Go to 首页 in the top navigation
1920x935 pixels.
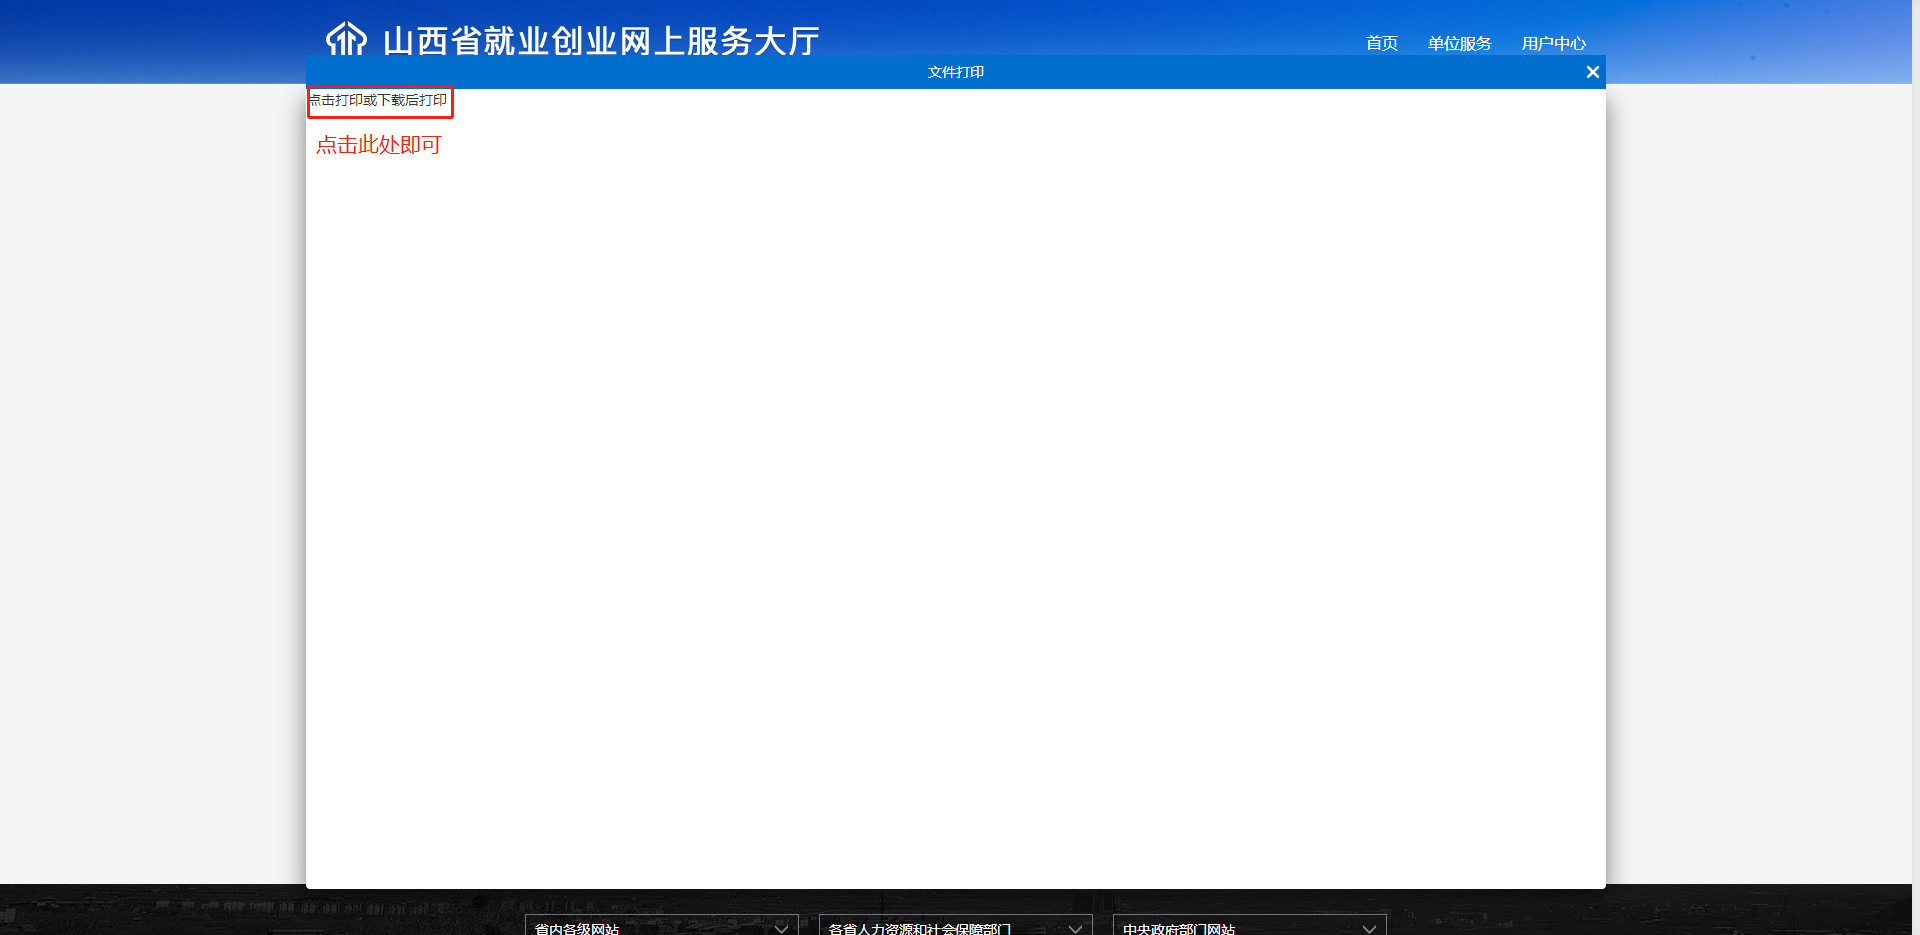pyautogui.click(x=1382, y=43)
